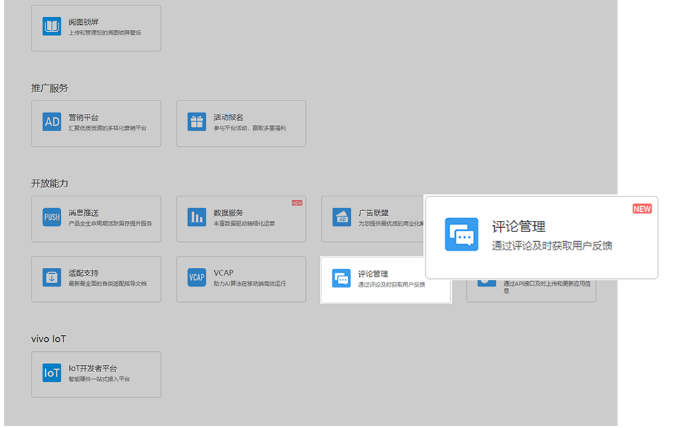687x428 pixels.
Task: Click the description under IoT开发者平台
Action: click(99, 379)
